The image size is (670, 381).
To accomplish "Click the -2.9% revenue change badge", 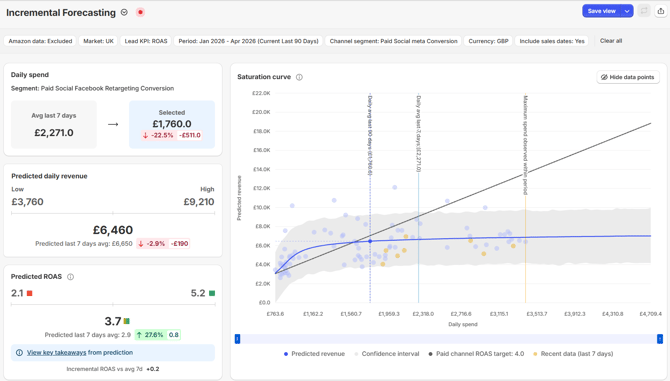I will tap(152, 243).
